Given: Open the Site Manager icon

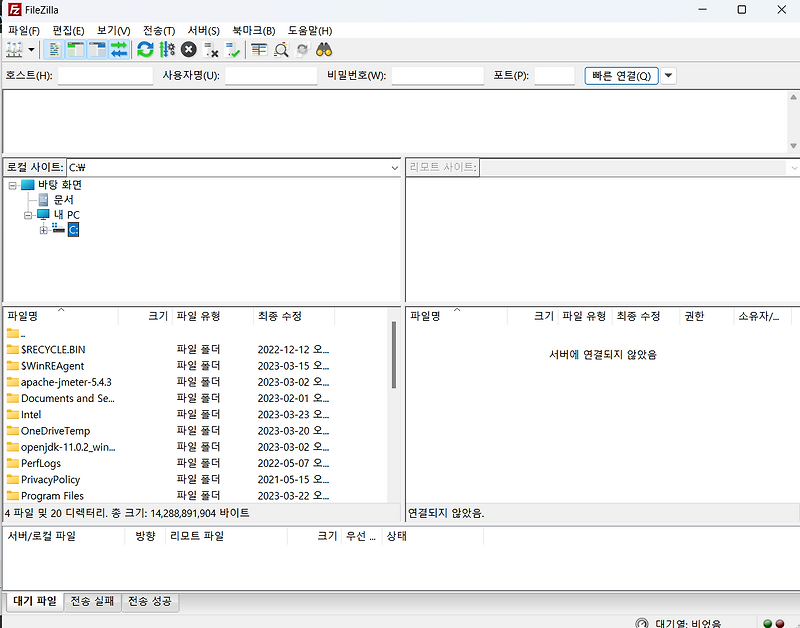Looking at the screenshot, I should click(14, 49).
